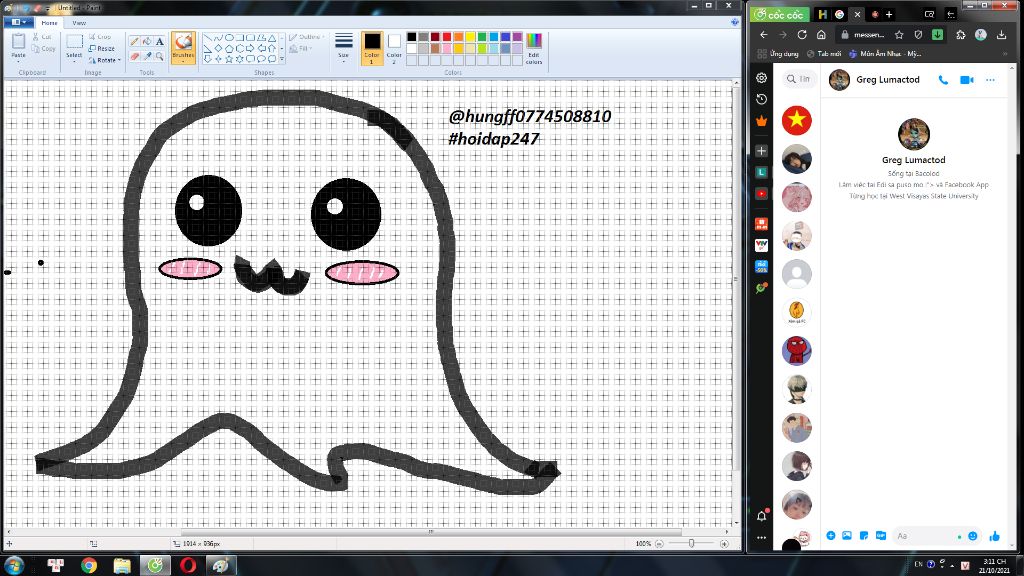Select Color 1 foreground button
The width and height of the screenshot is (1024, 576).
372,48
